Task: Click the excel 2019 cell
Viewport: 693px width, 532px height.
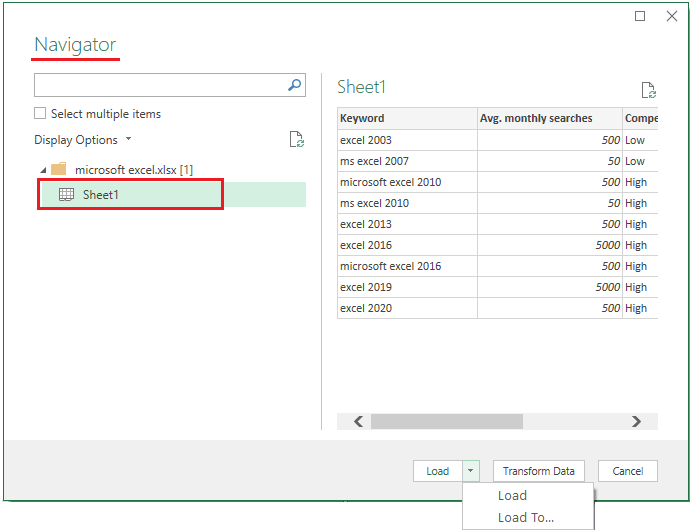Action: tap(407, 287)
